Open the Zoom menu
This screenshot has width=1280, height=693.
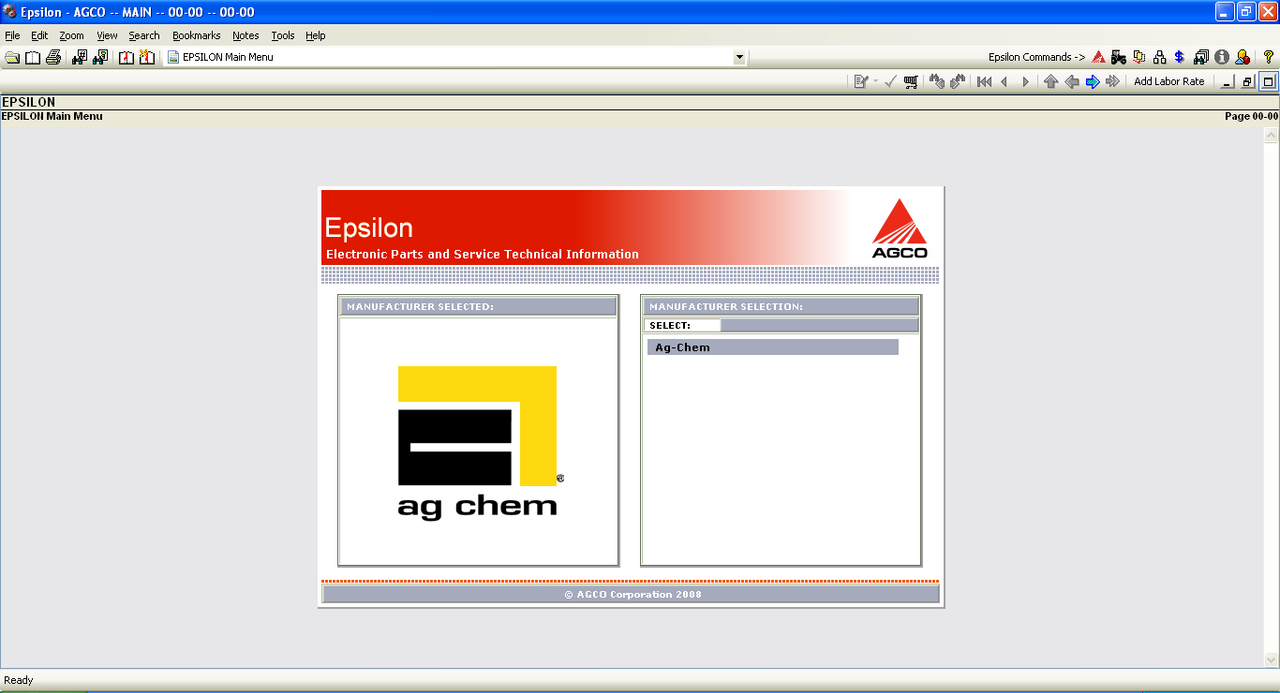pos(72,35)
